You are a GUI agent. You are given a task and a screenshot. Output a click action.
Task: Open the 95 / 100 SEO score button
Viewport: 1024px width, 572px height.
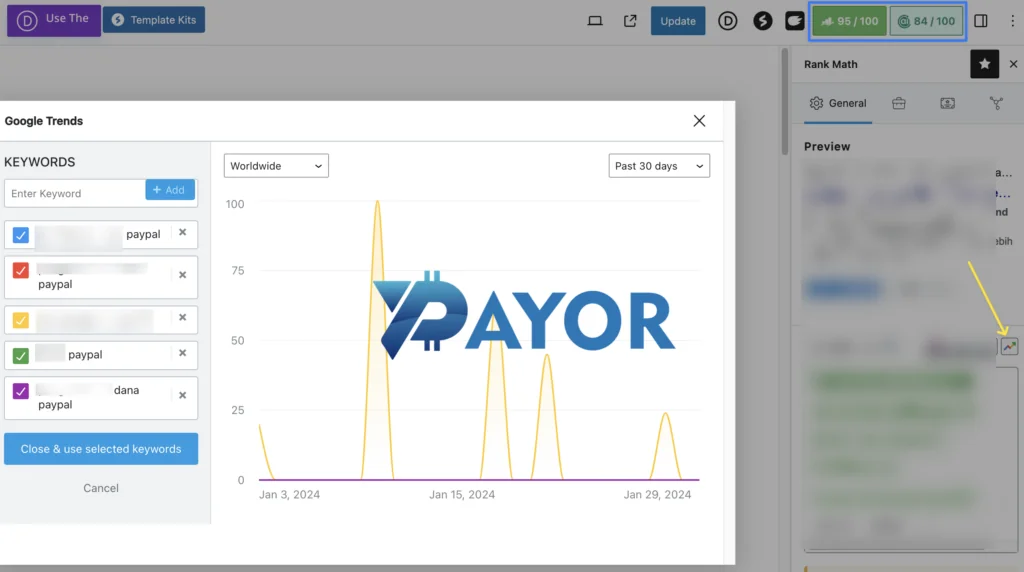[850, 21]
